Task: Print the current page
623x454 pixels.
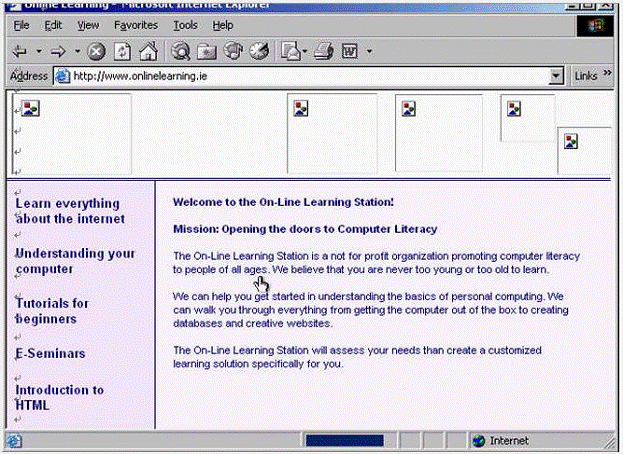Action: (x=323, y=50)
